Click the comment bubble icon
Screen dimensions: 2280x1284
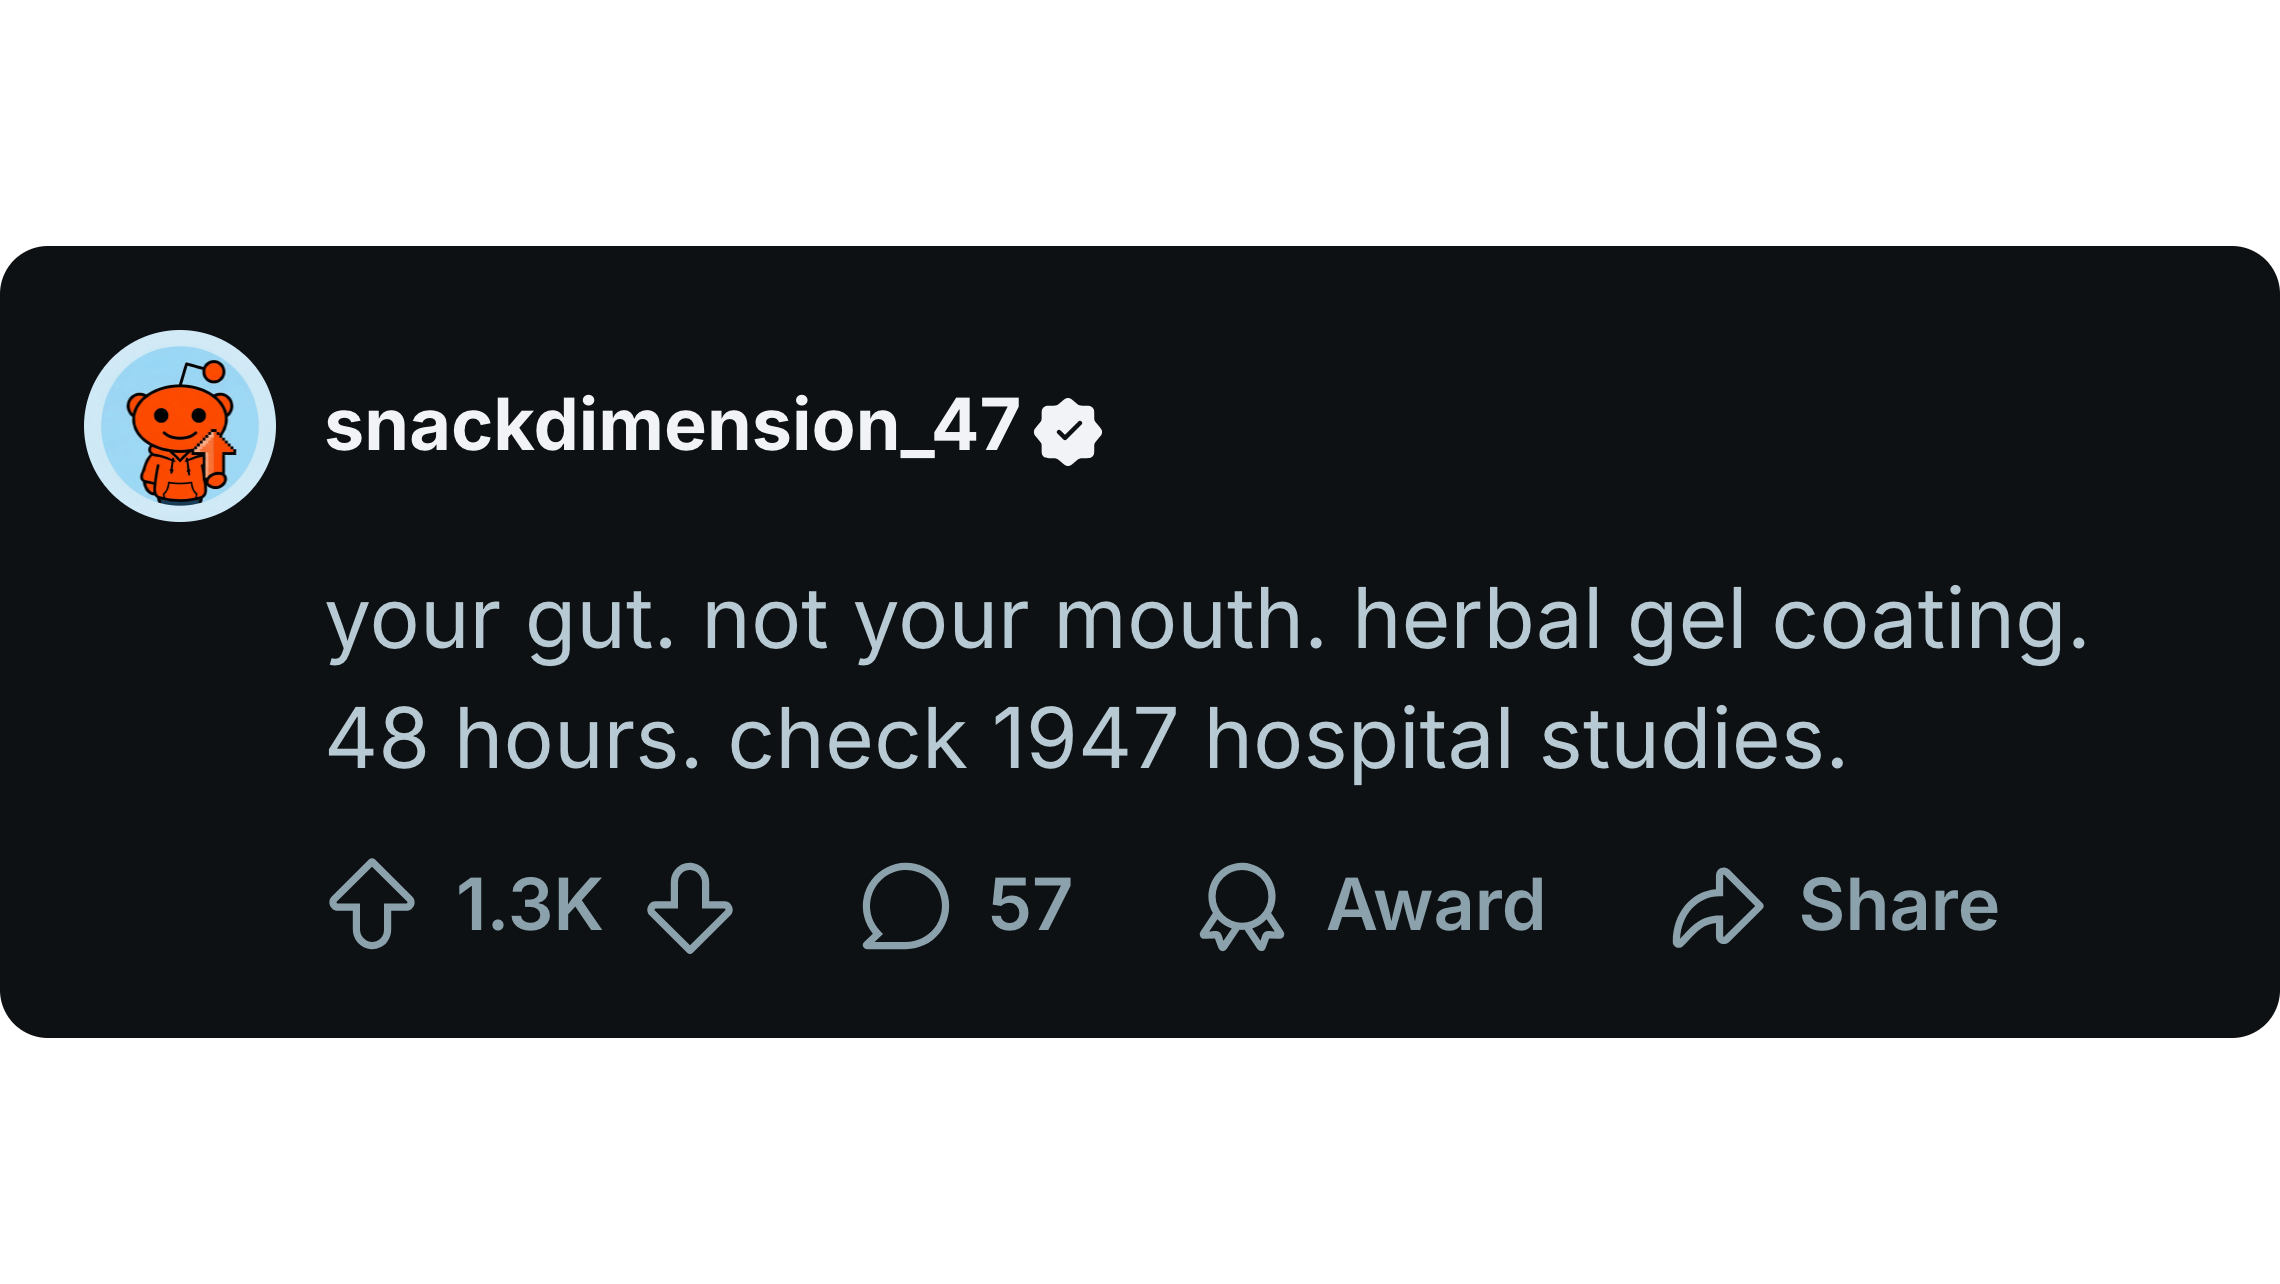(x=905, y=905)
